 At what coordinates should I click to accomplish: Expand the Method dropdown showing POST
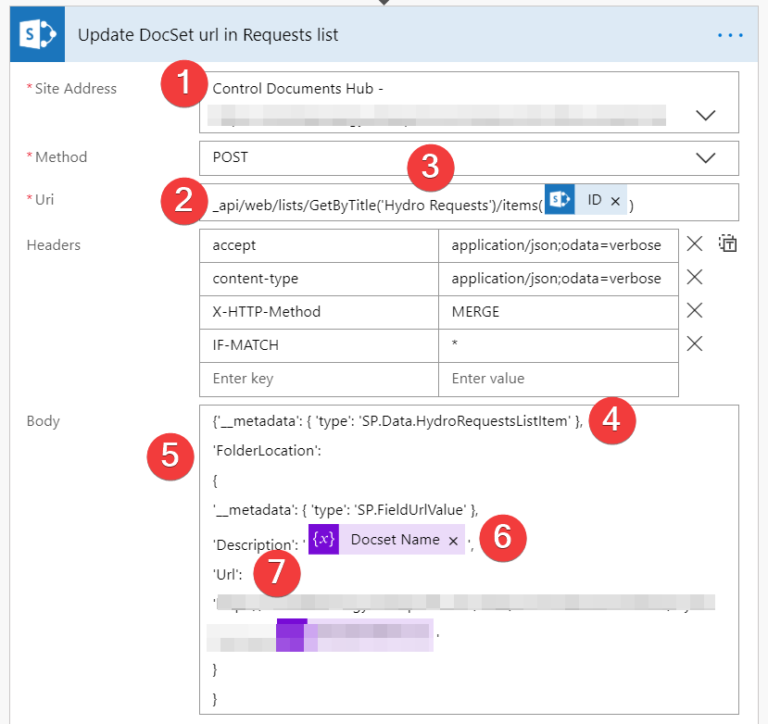(x=705, y=158)
